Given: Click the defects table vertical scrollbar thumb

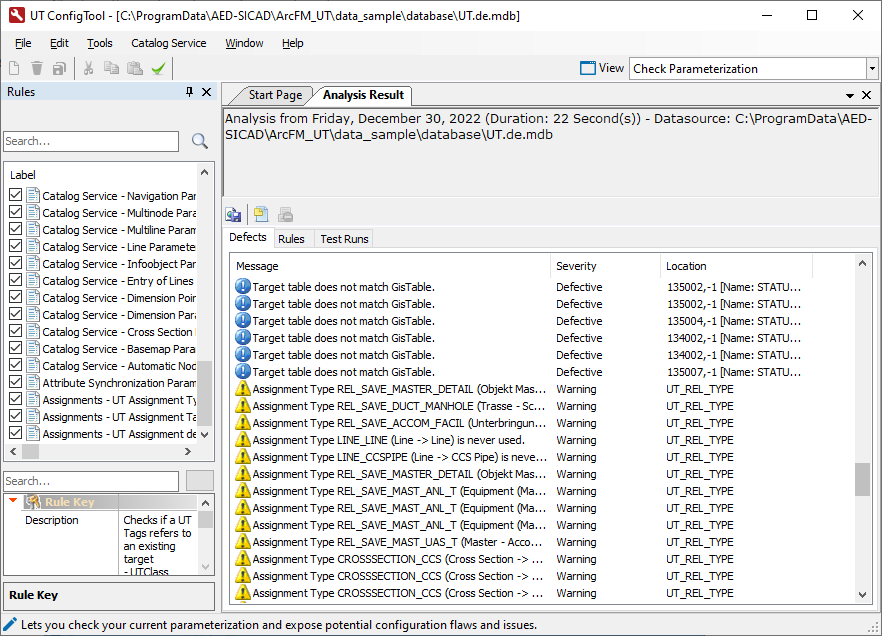Looking at the screenshot, I should pos(862,479).
